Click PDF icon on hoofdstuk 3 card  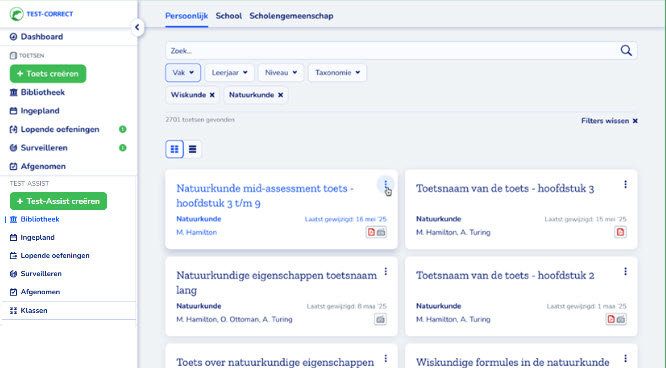pos(621,232)
